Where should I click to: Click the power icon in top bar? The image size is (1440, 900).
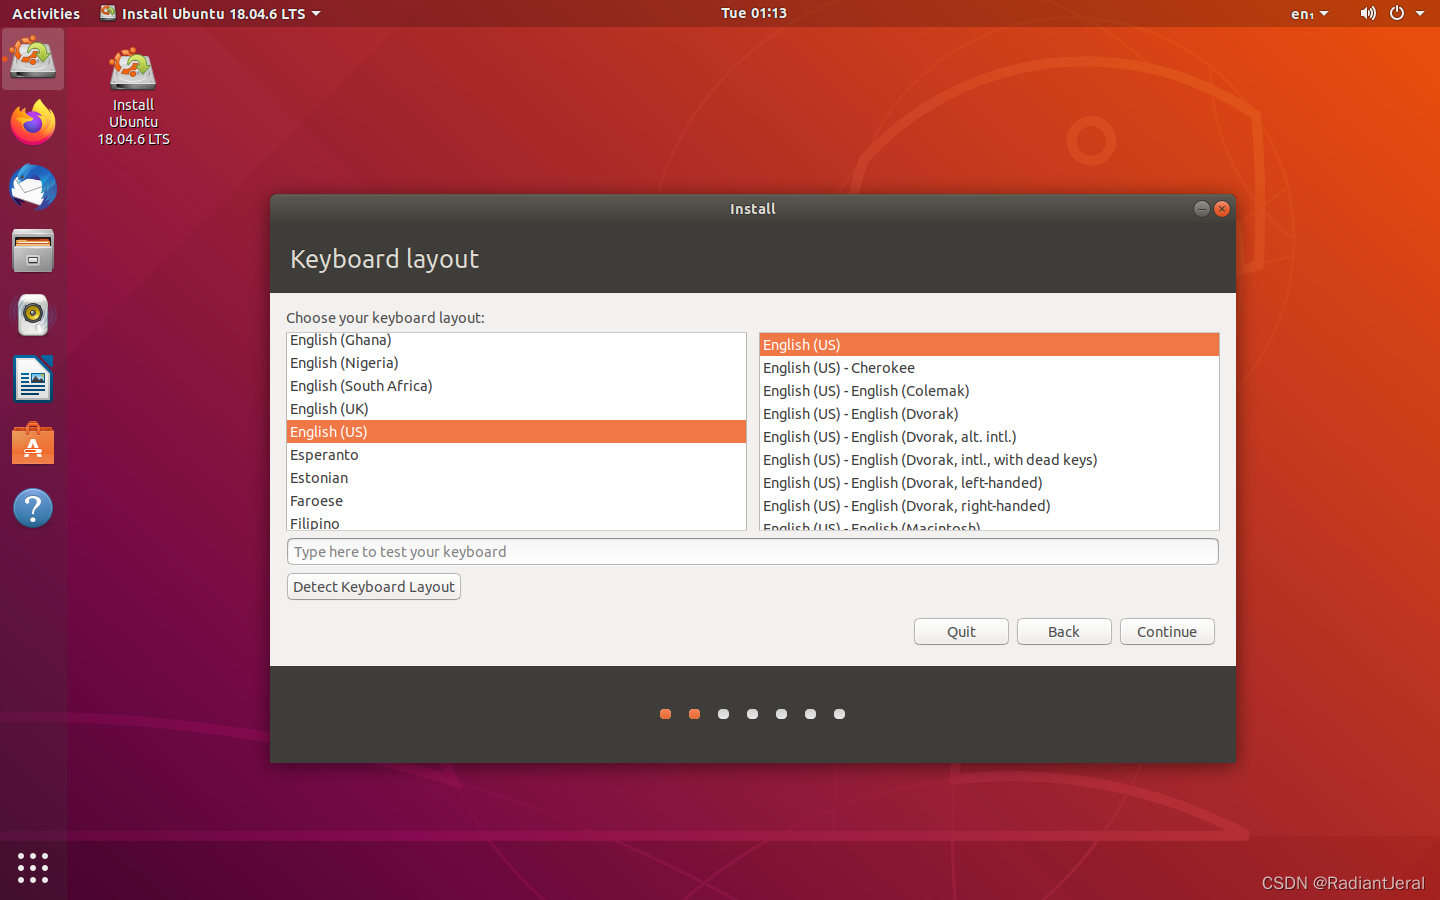coord(1397,13)
